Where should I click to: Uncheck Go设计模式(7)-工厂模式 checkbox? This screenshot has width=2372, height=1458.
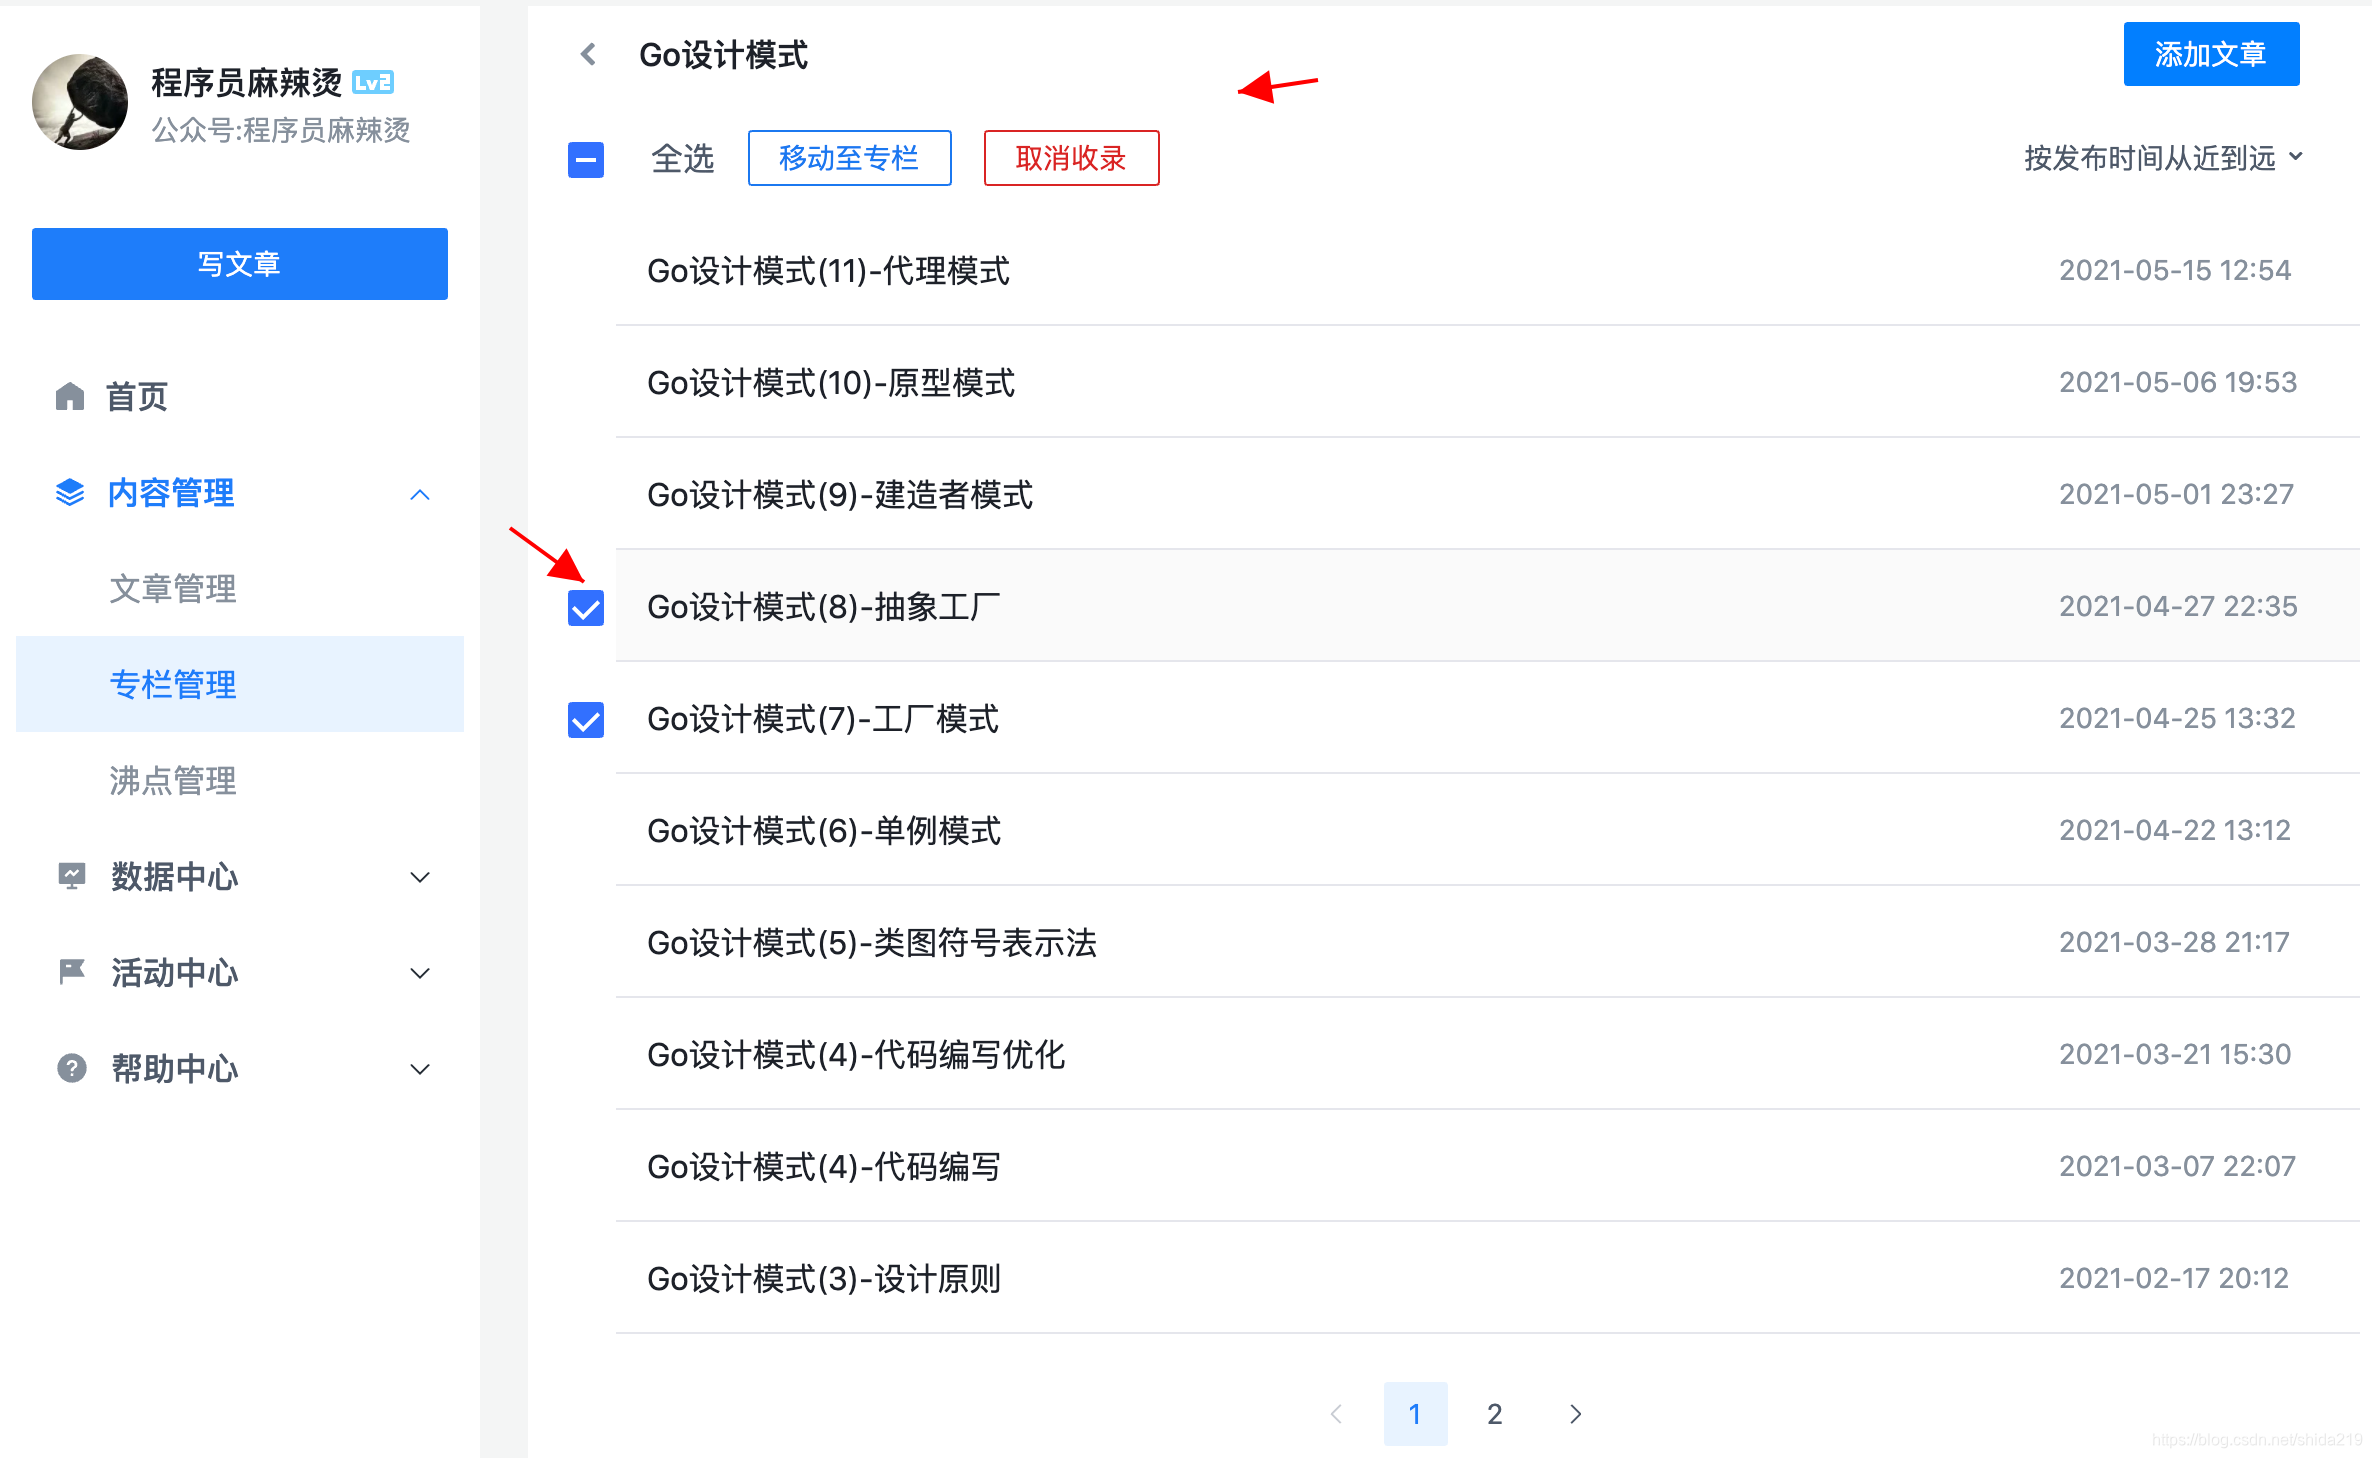[x=585, y=719]
